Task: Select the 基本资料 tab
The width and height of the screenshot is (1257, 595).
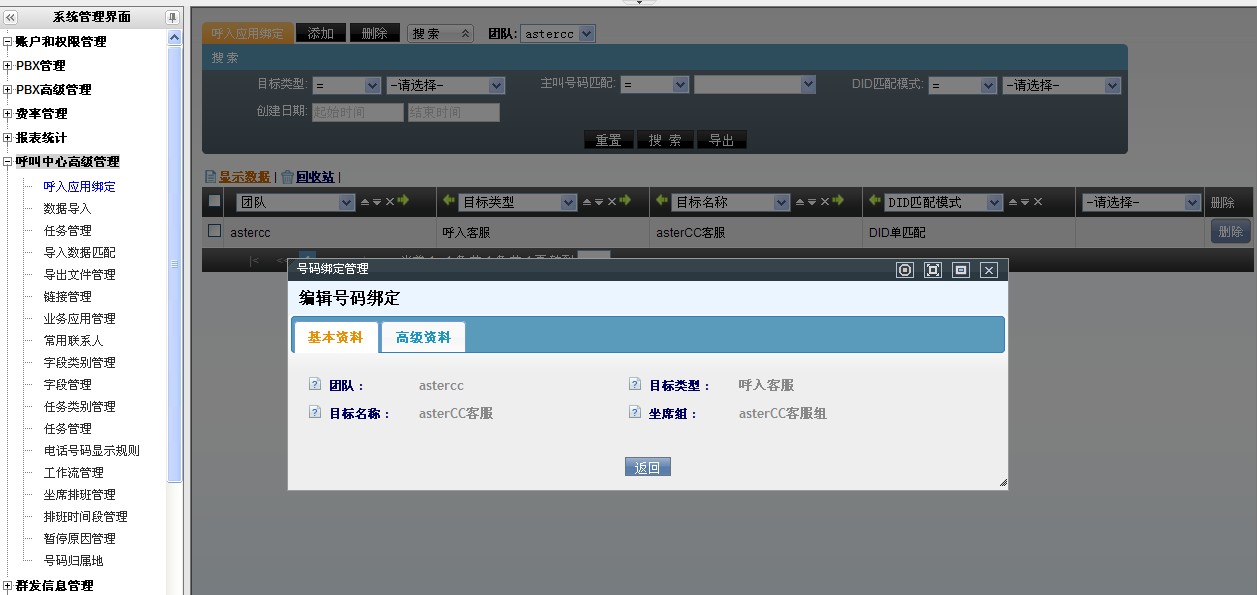Action: tap(336, 338)
